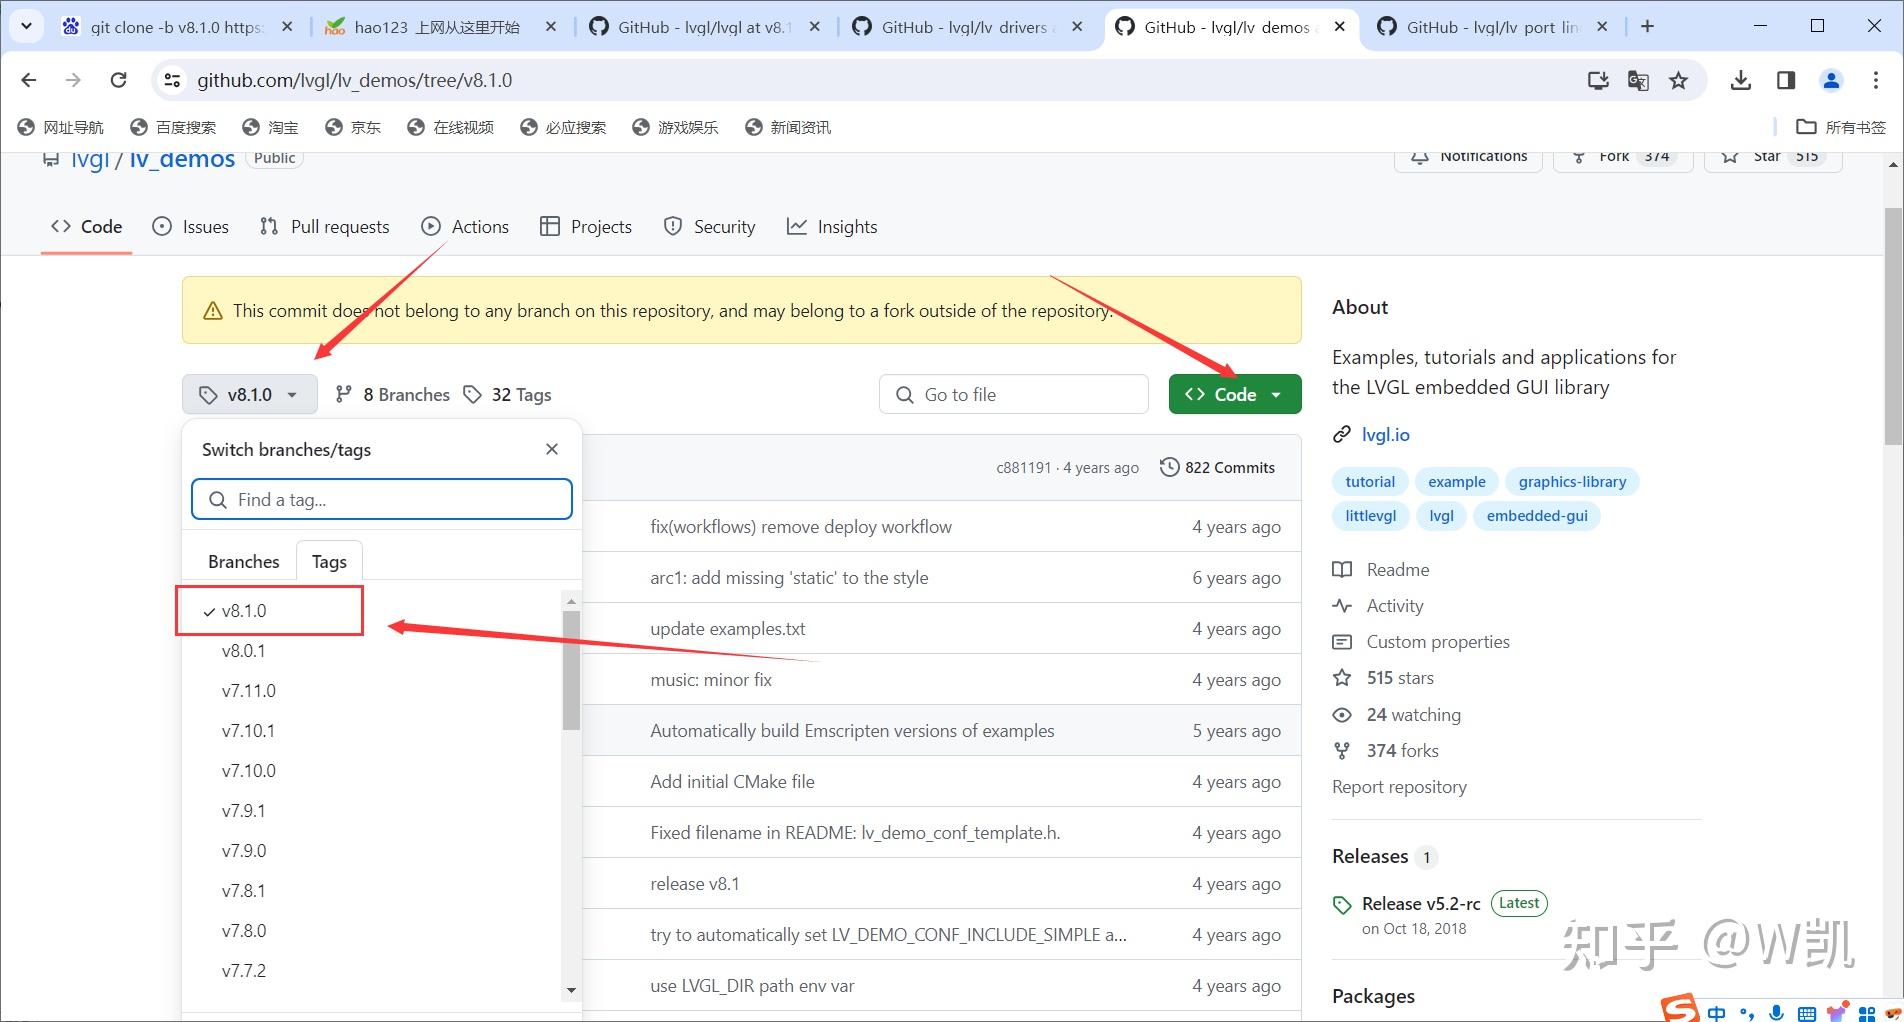The image size is (1904, 1022).
Task: Click the translate page icon
Action: (x=1638, y=80)
